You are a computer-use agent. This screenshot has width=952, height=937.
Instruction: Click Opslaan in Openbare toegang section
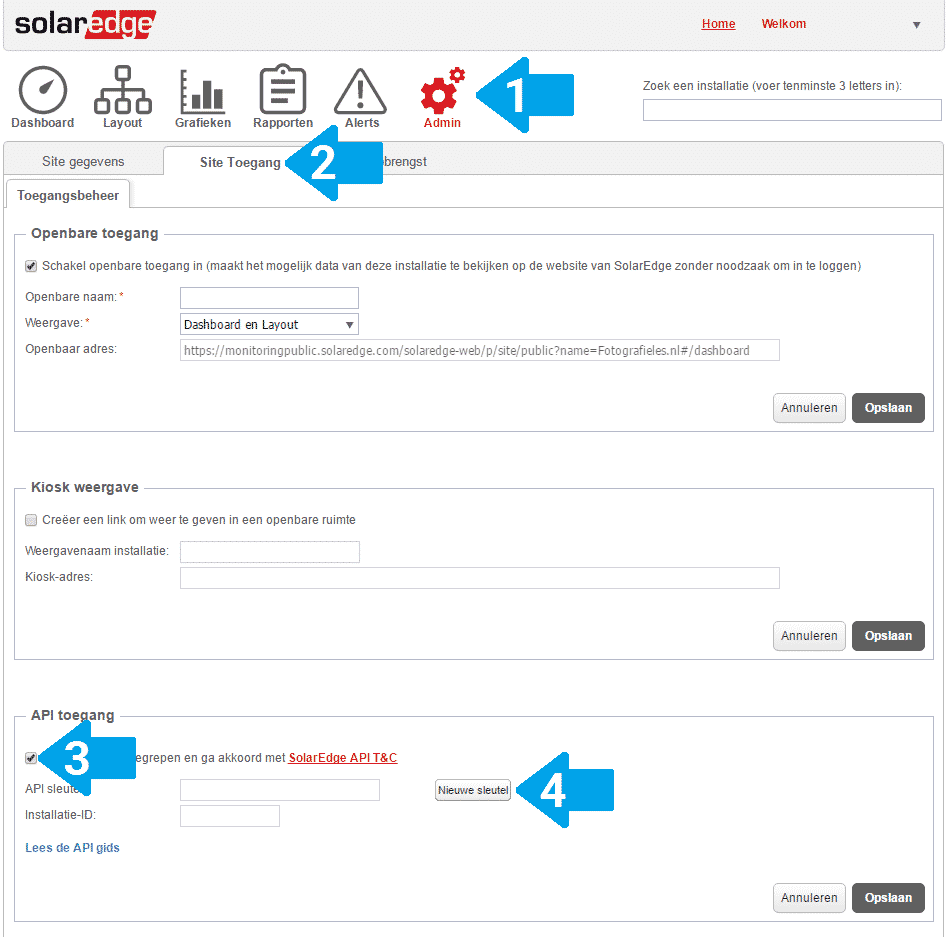(888, 408)
